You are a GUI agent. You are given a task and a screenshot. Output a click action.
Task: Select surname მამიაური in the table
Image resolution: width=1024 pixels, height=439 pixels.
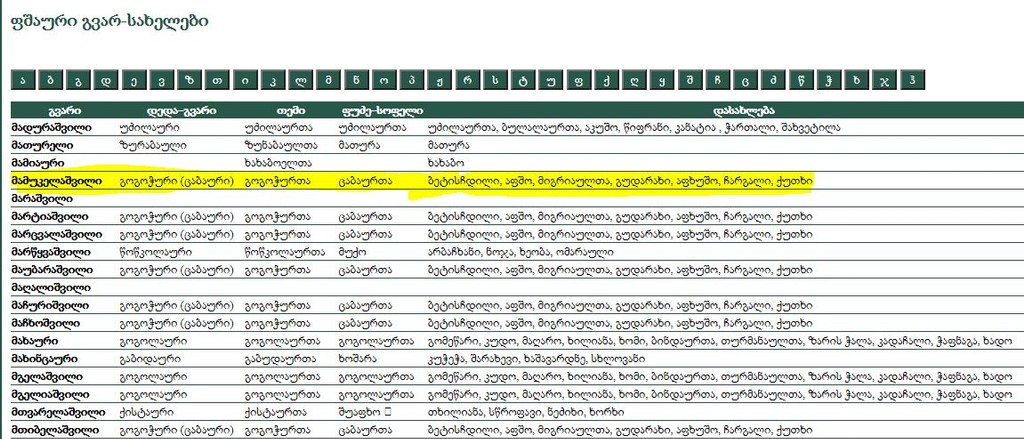(40, 163)
